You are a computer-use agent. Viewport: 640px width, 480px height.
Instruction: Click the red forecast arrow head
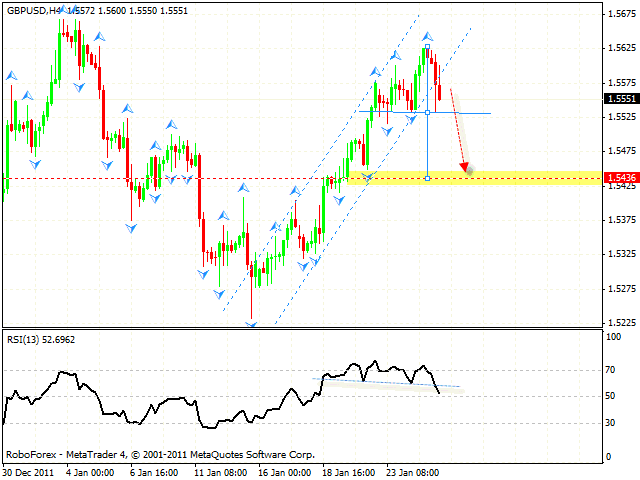[x=464, y=167]
